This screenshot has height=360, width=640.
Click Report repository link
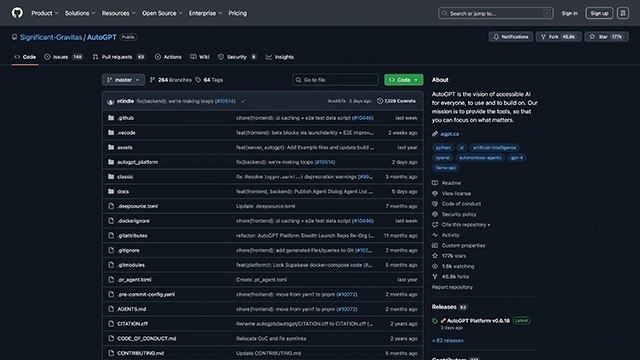(x=452, y=287)
